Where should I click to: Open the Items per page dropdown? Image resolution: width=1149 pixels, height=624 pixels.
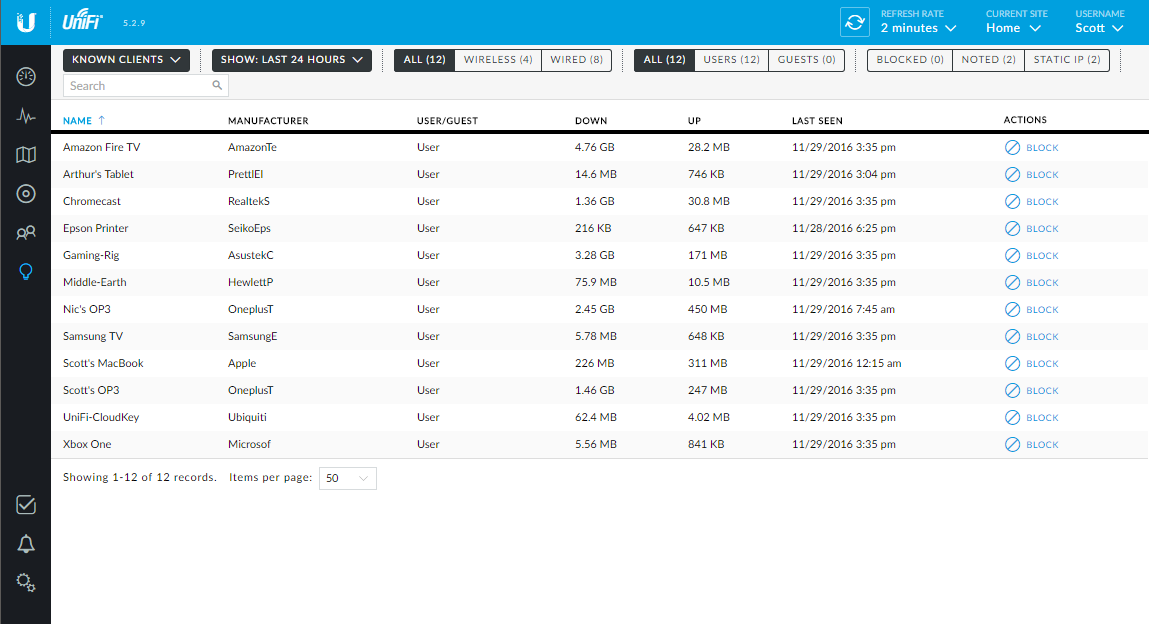(x=347, y=478)
